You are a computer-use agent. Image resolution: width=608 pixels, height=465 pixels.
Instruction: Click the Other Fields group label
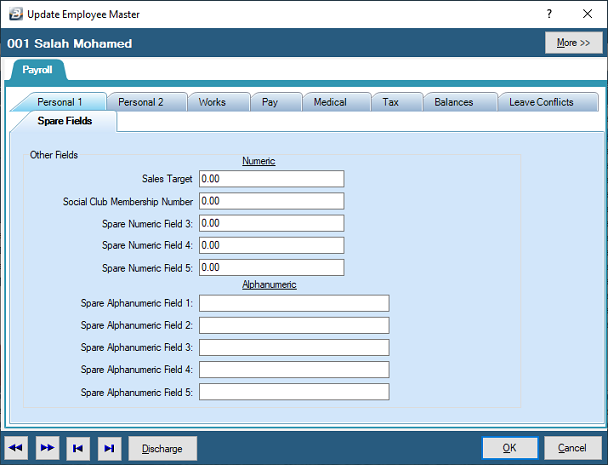pyautogui.click(x=54, y=155)
